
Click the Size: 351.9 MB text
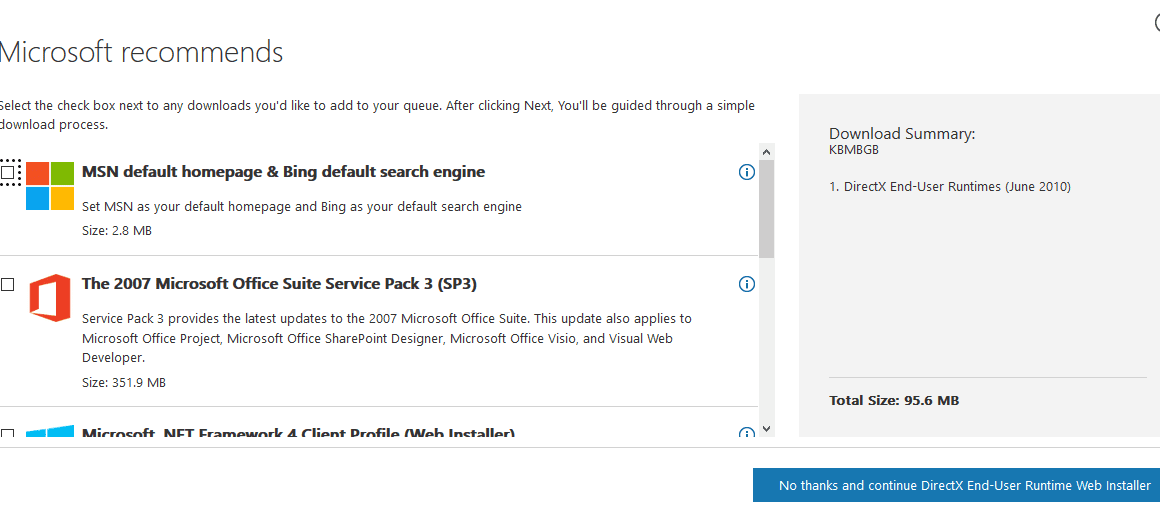pos(124,383)
